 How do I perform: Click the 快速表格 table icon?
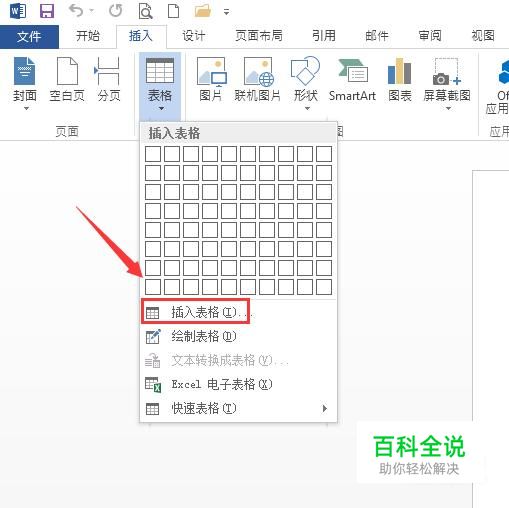(153, 409)
